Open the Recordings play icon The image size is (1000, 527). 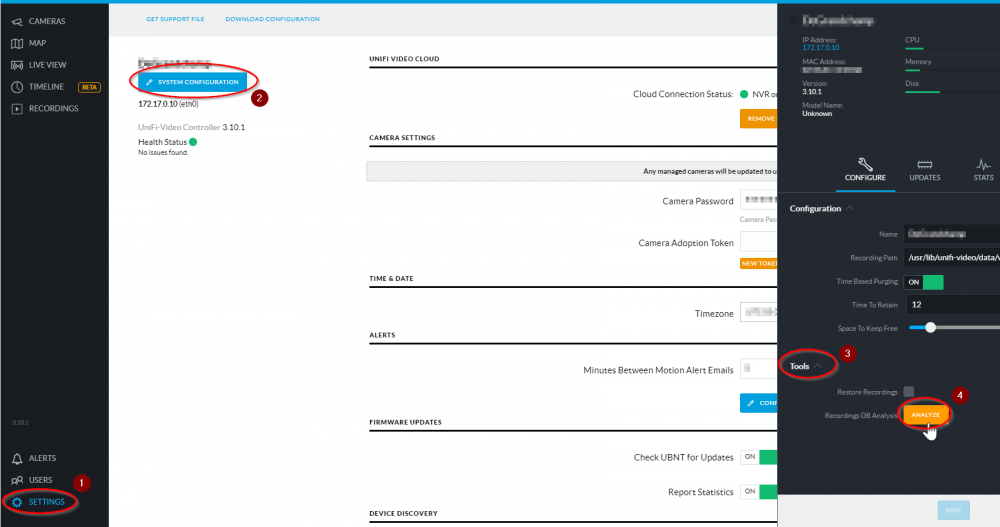coord(17,109)
